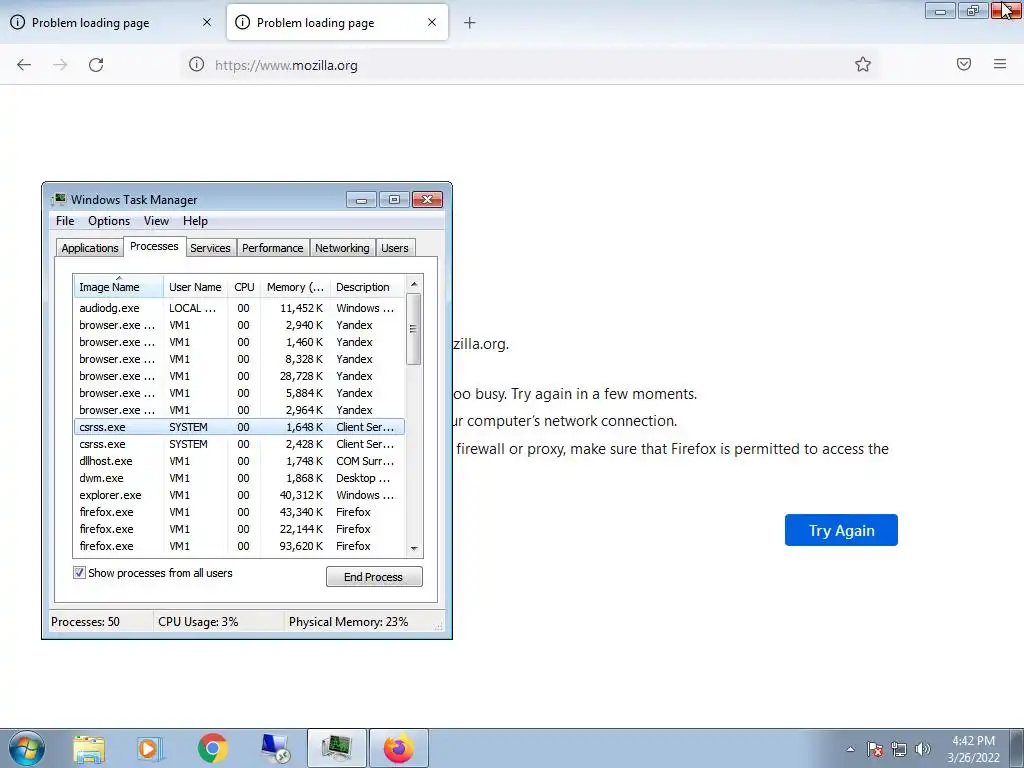Select Firefox taskbar button

pos(399,748)
